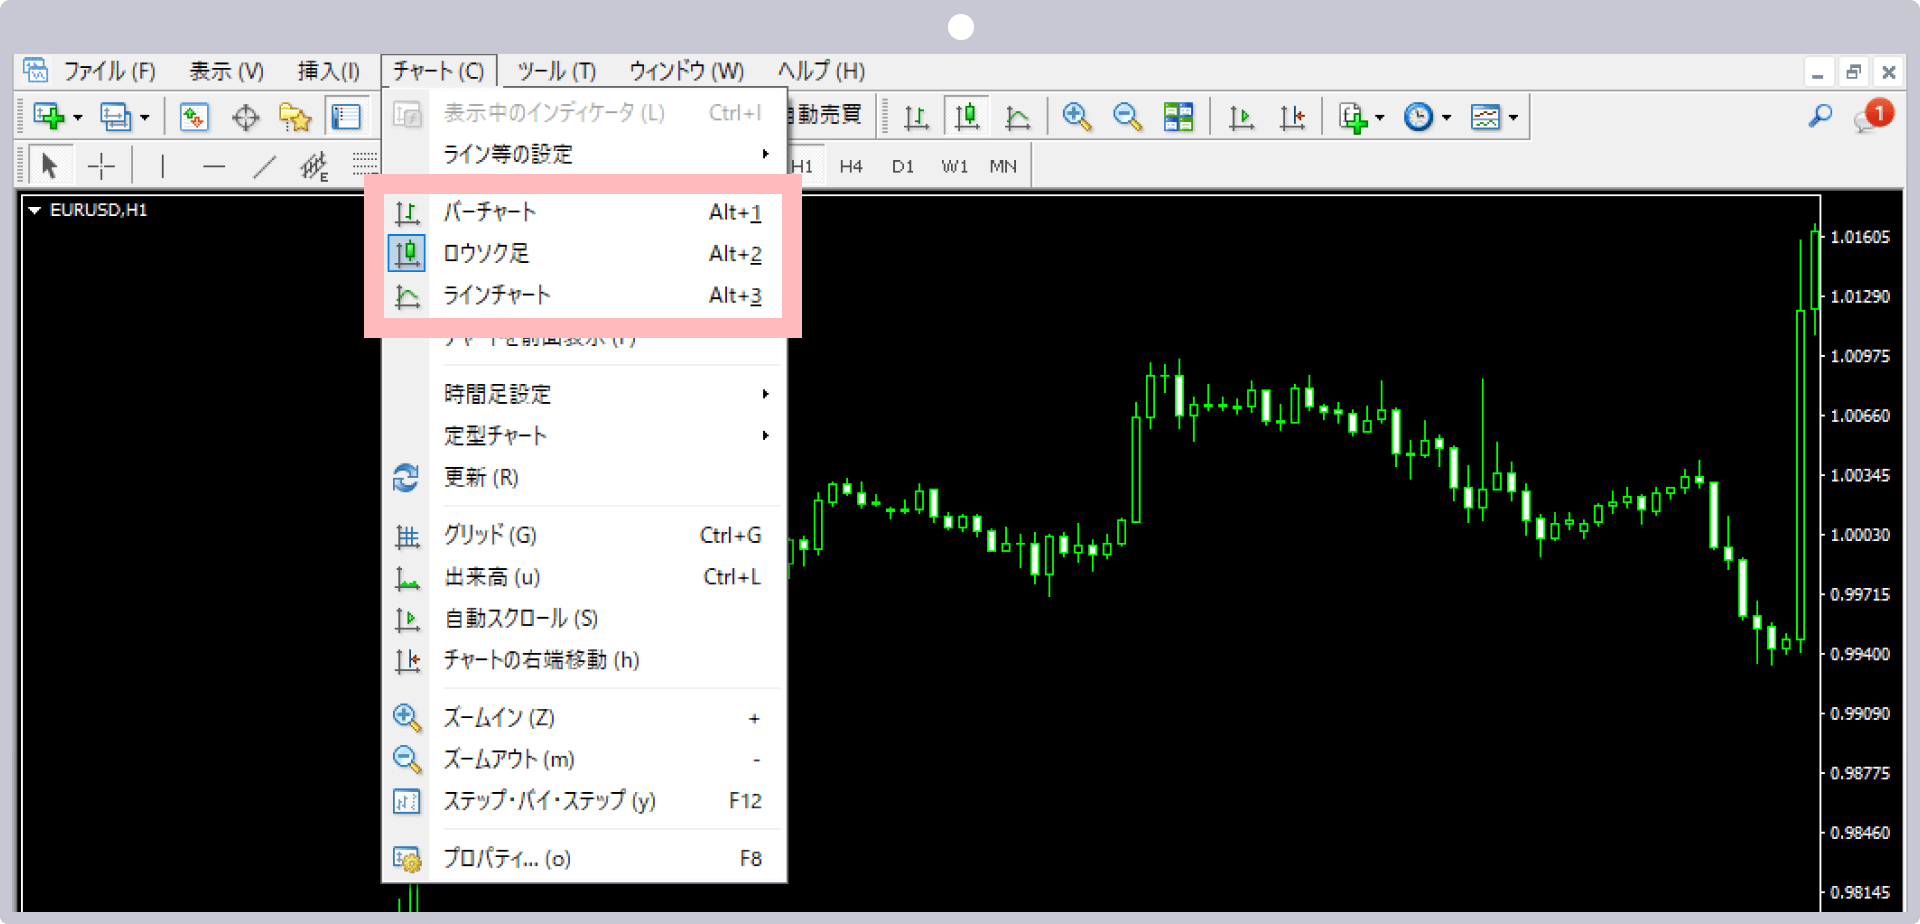Click the indicators list toolbar icon
This screenshot has height=924, width=1920.
1353,117
